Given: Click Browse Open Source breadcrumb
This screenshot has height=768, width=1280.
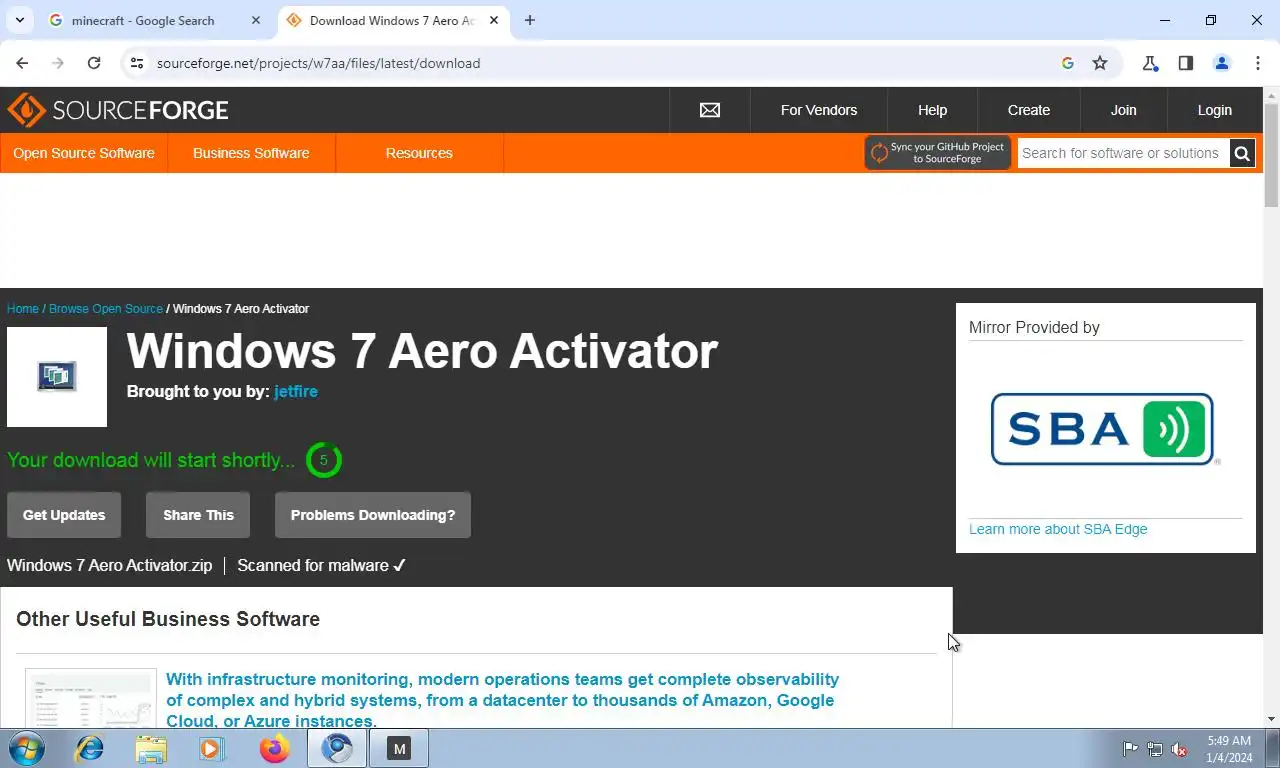Looking at the screenshot, I should pos(106,309).
